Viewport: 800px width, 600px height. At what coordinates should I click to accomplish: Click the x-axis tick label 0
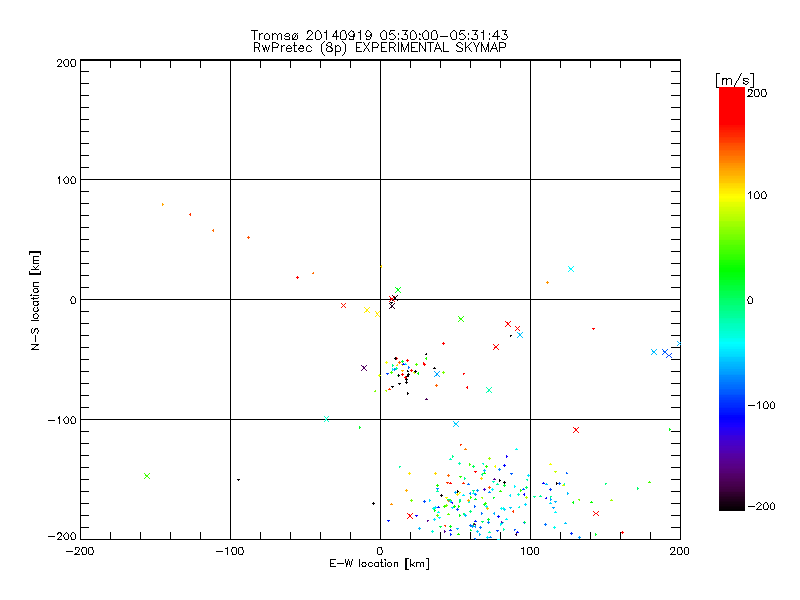(380, 551)
